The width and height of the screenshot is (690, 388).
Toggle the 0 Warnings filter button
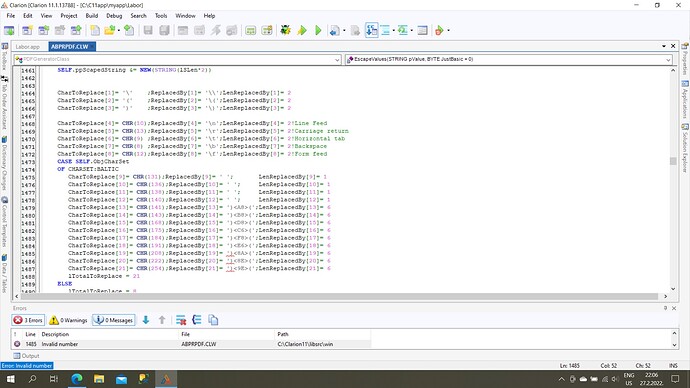pos(68,320)
